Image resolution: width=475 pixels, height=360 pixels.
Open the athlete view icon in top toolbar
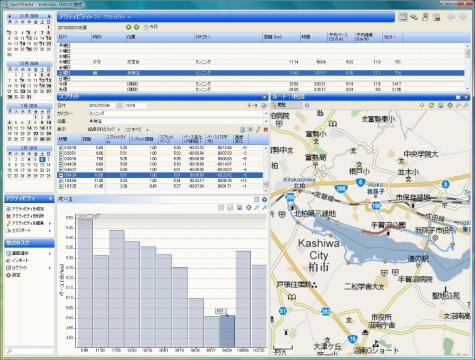coord(425,17)
